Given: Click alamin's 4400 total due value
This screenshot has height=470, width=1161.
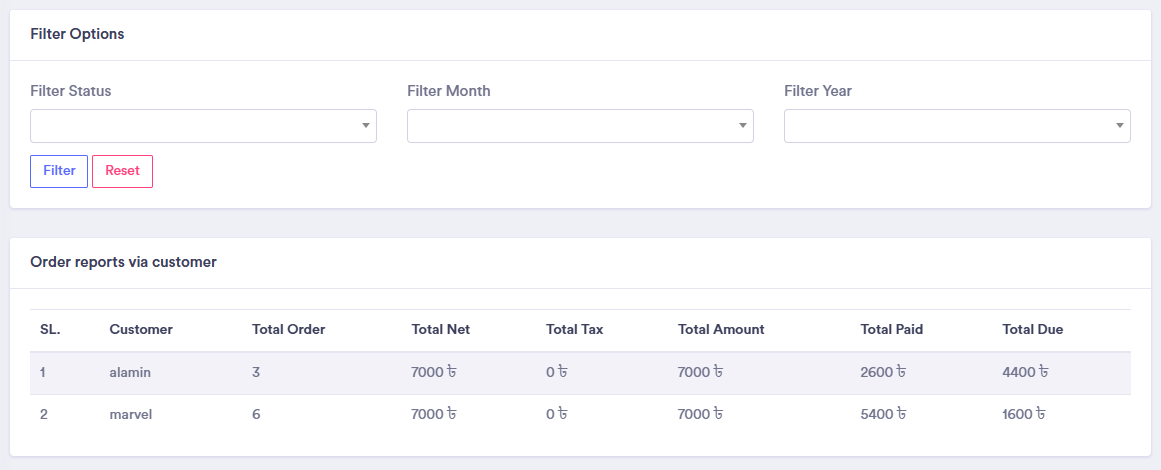Looking at the screenshot, I should [1025, 373].
